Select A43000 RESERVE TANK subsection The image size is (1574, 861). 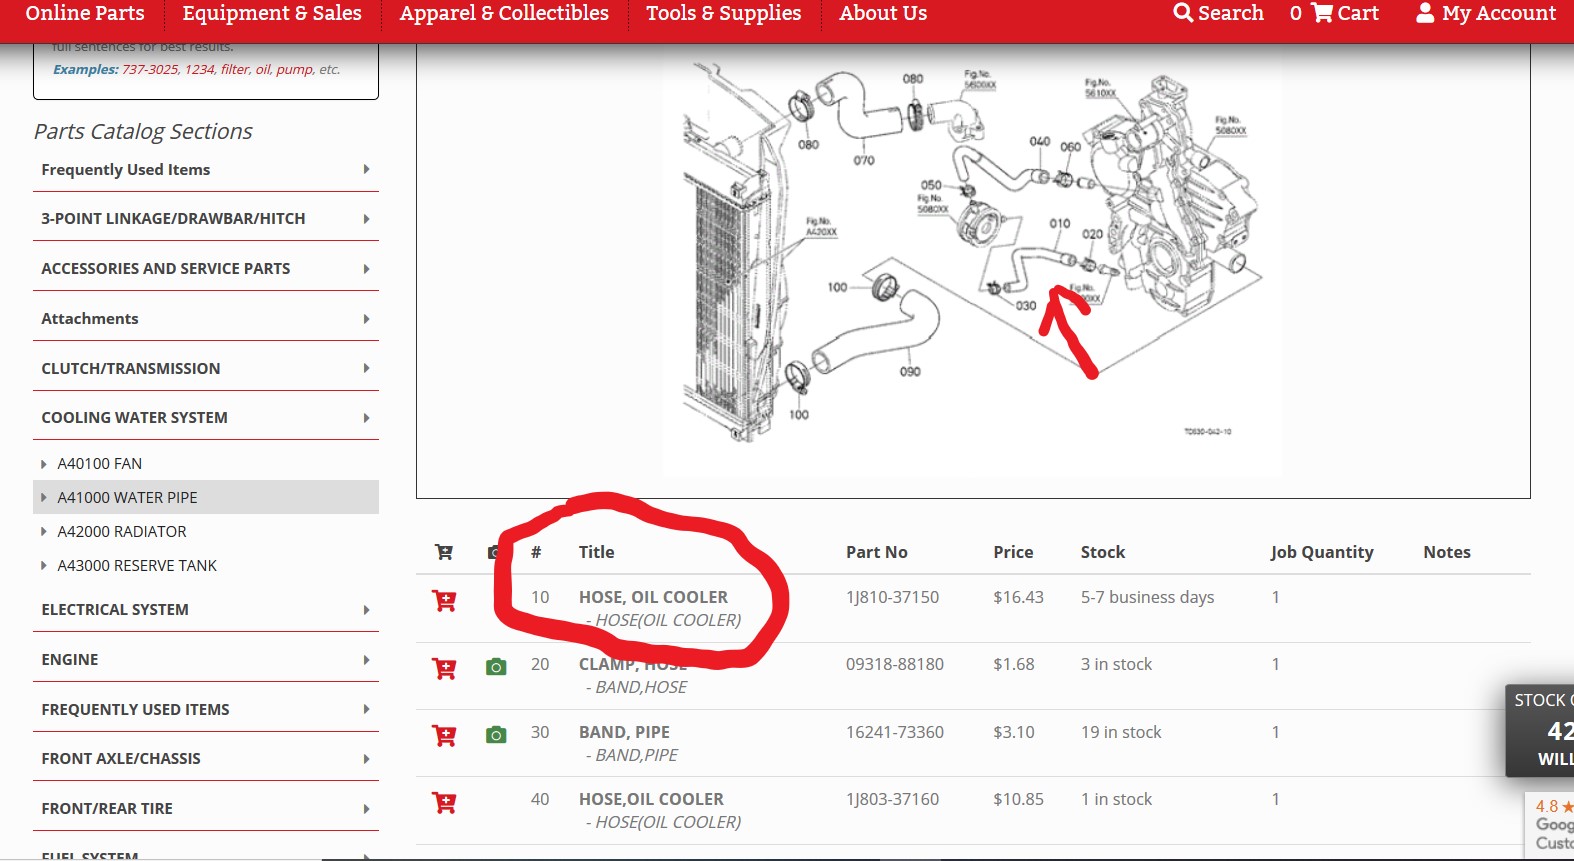[206, 565]
